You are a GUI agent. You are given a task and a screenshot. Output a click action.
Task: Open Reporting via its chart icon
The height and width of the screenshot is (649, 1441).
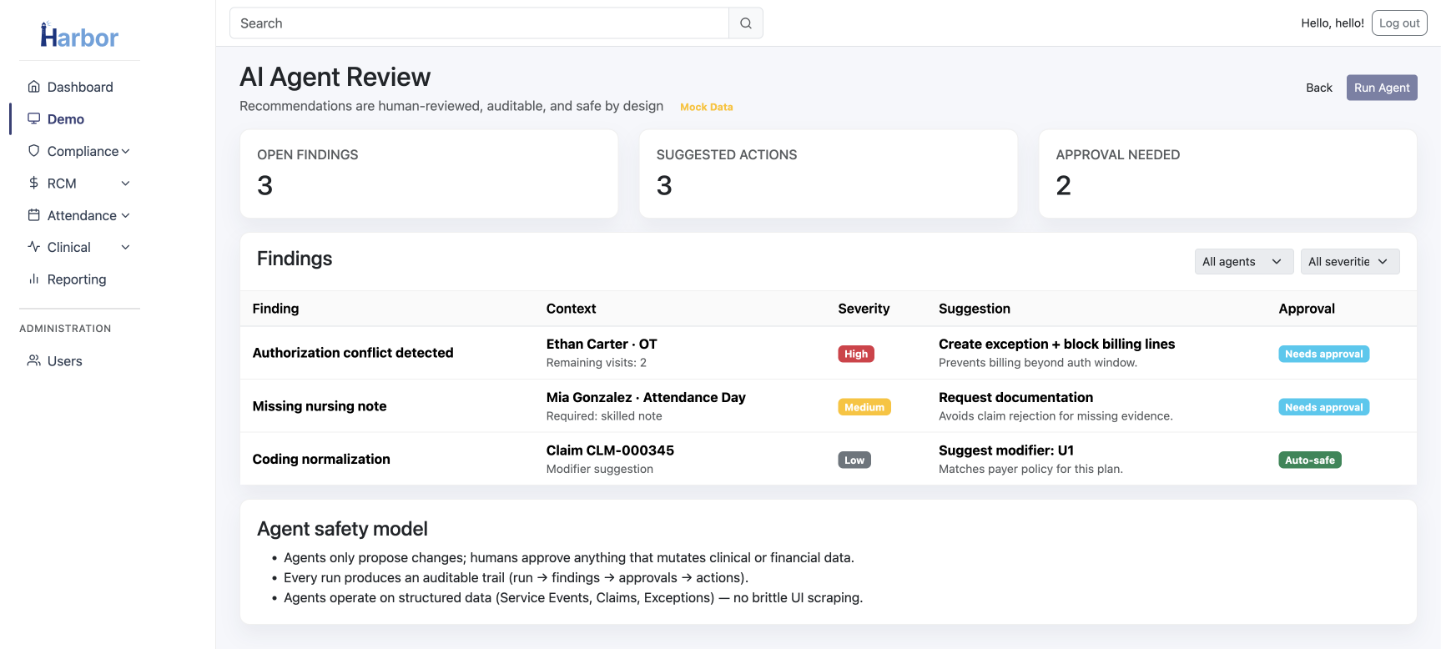[x=33, y=279]
